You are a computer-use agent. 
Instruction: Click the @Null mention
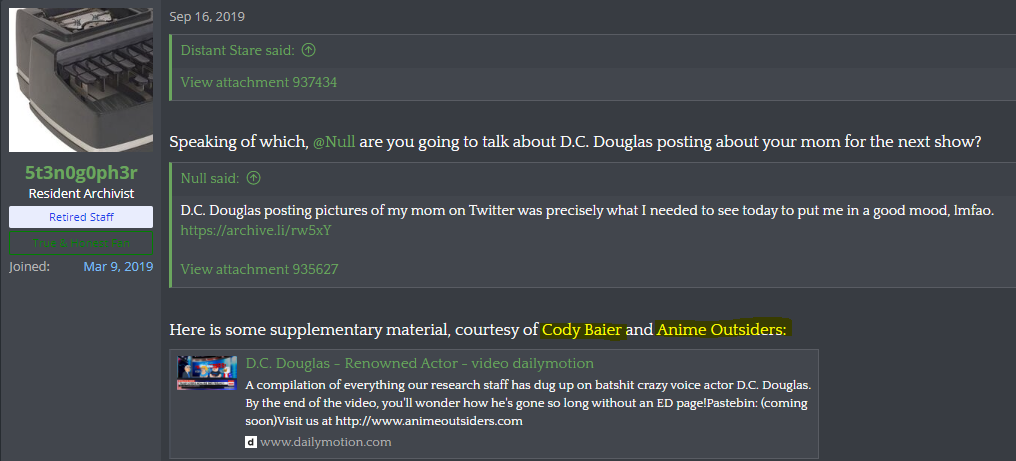click(334, 142)
